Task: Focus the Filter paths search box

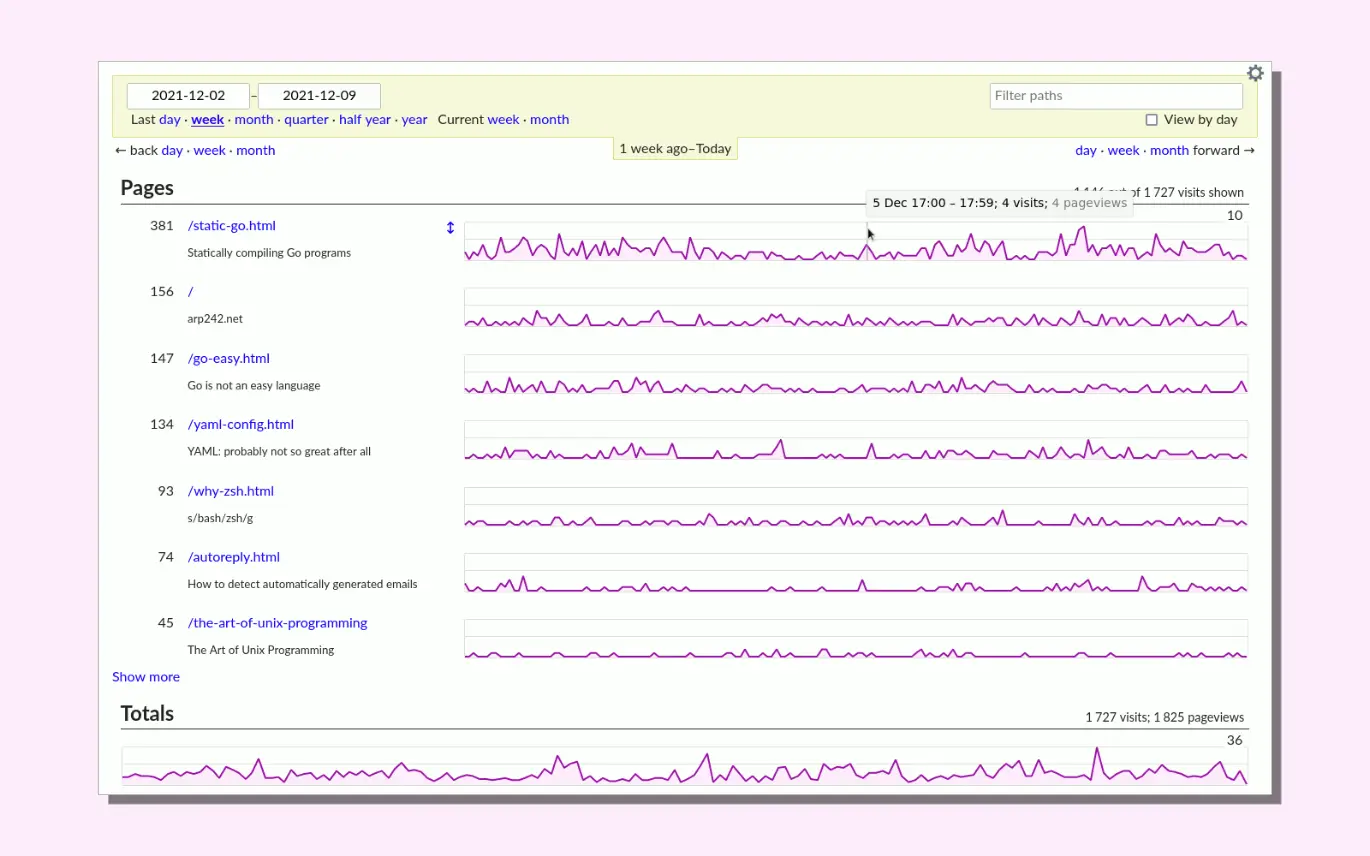Action: point(1115,96)
